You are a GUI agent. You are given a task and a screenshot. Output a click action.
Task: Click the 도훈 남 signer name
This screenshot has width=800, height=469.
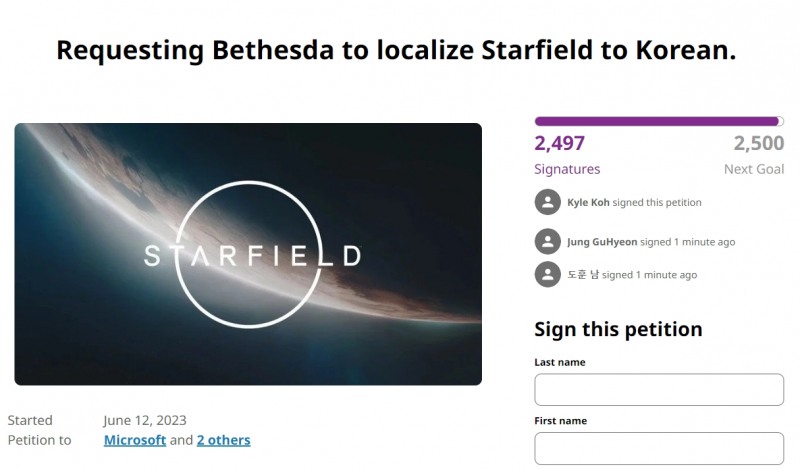coord(582,275)
